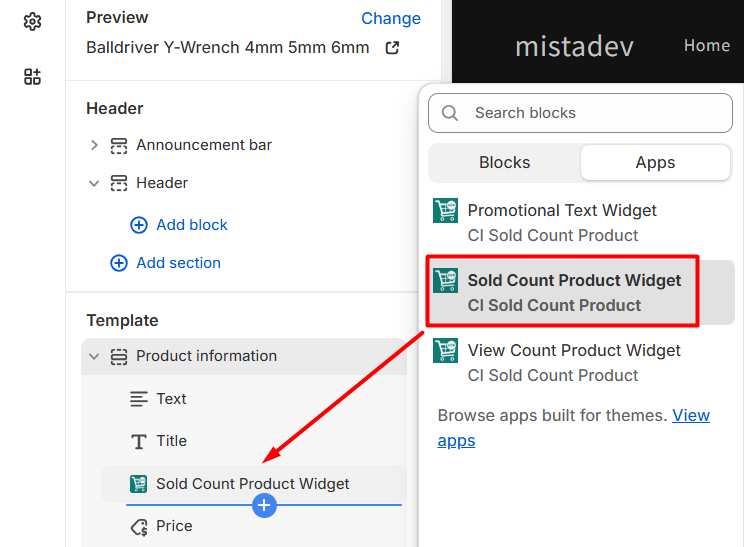Click Change preview link
Viewport: 744px width, 547px height.
(x=390, y=18)
